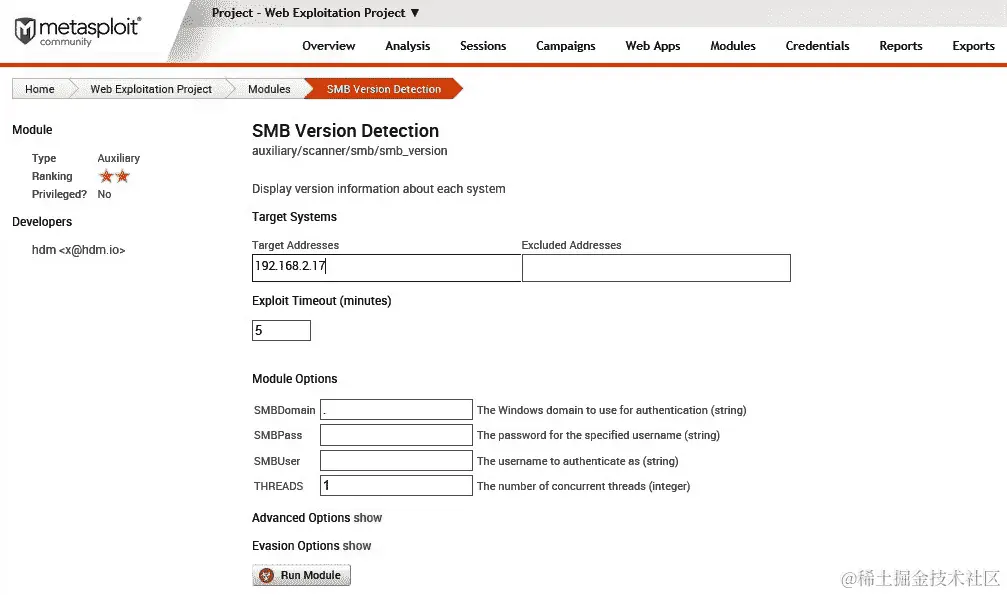Go to the Sessions tab
1007x595 pixels.
point(483,46)
